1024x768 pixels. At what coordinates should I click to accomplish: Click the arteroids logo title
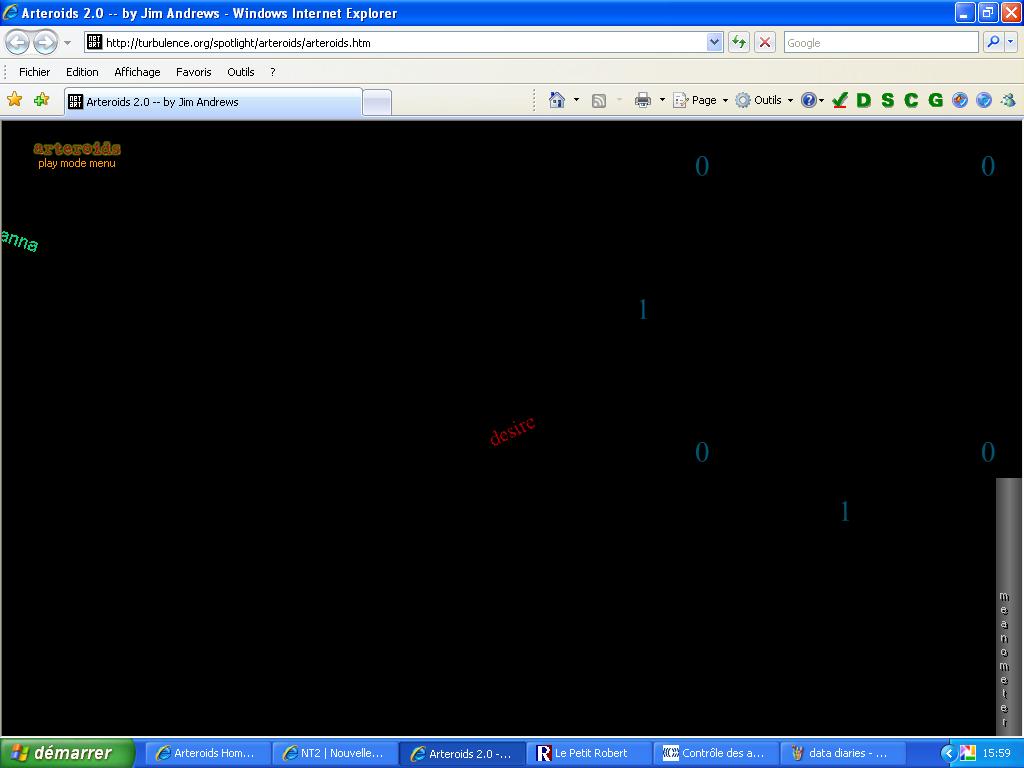coord(77,148)
